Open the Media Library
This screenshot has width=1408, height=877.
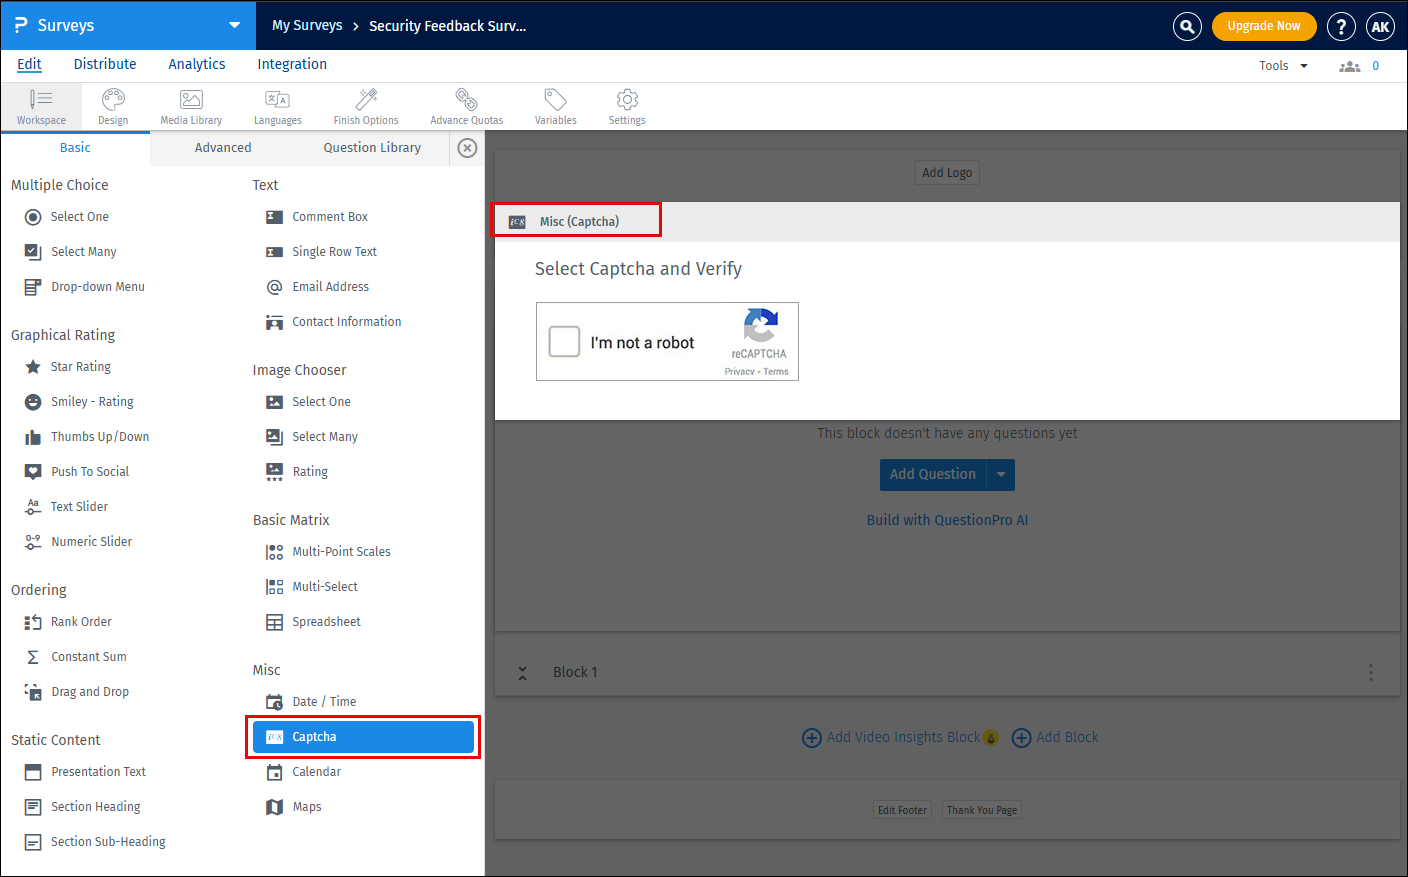click(191, 106)
